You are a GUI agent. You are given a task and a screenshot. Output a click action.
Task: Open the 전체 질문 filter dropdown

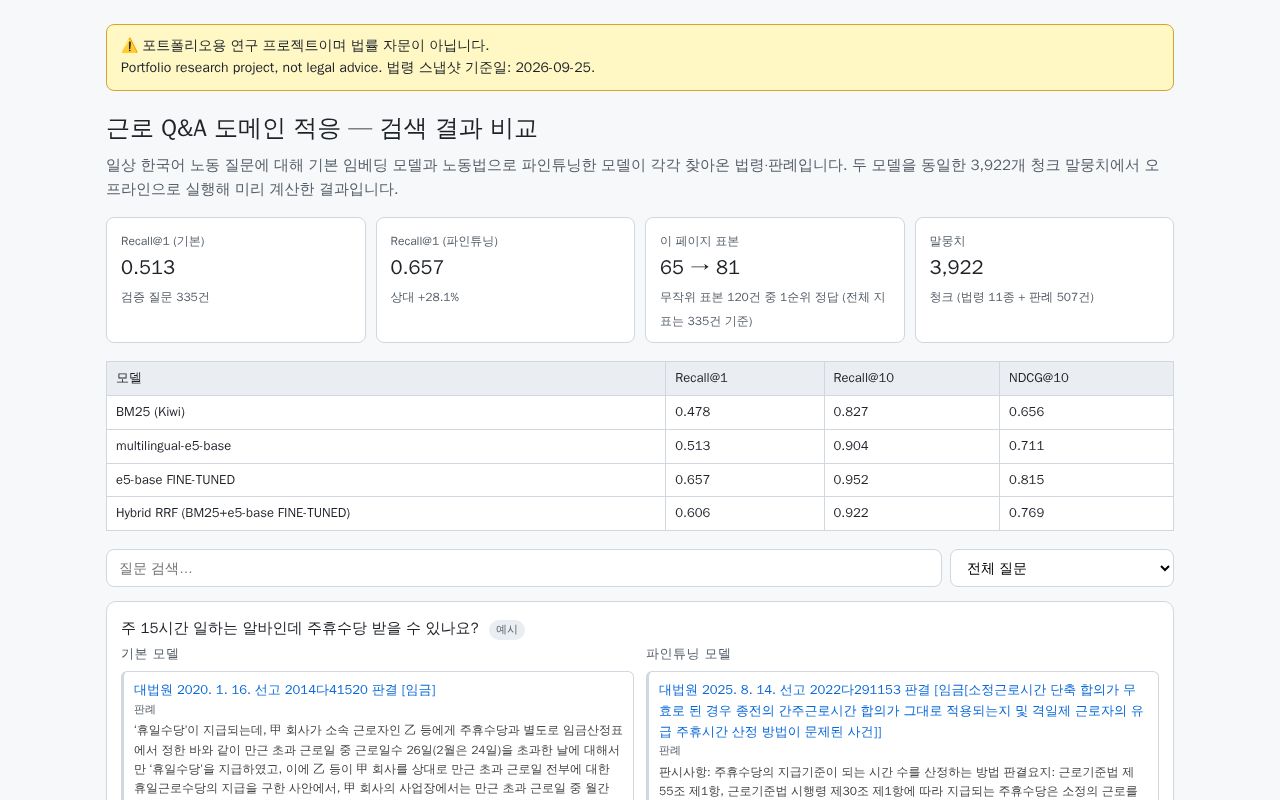click(x=1062, y=568)
